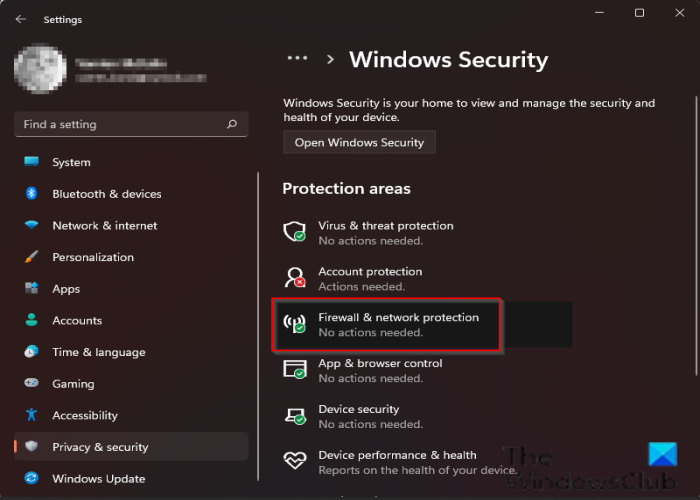Screen dimensions: 700x500
Task: Click the Device performance & health heart icon
Action: [295, 461]
